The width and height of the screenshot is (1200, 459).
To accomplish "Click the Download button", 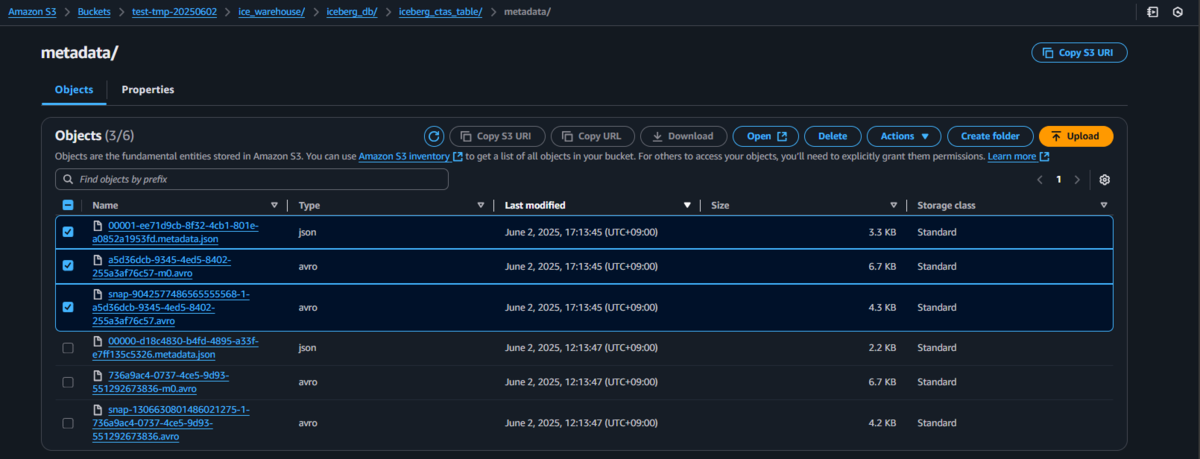I will coord(684,136).
